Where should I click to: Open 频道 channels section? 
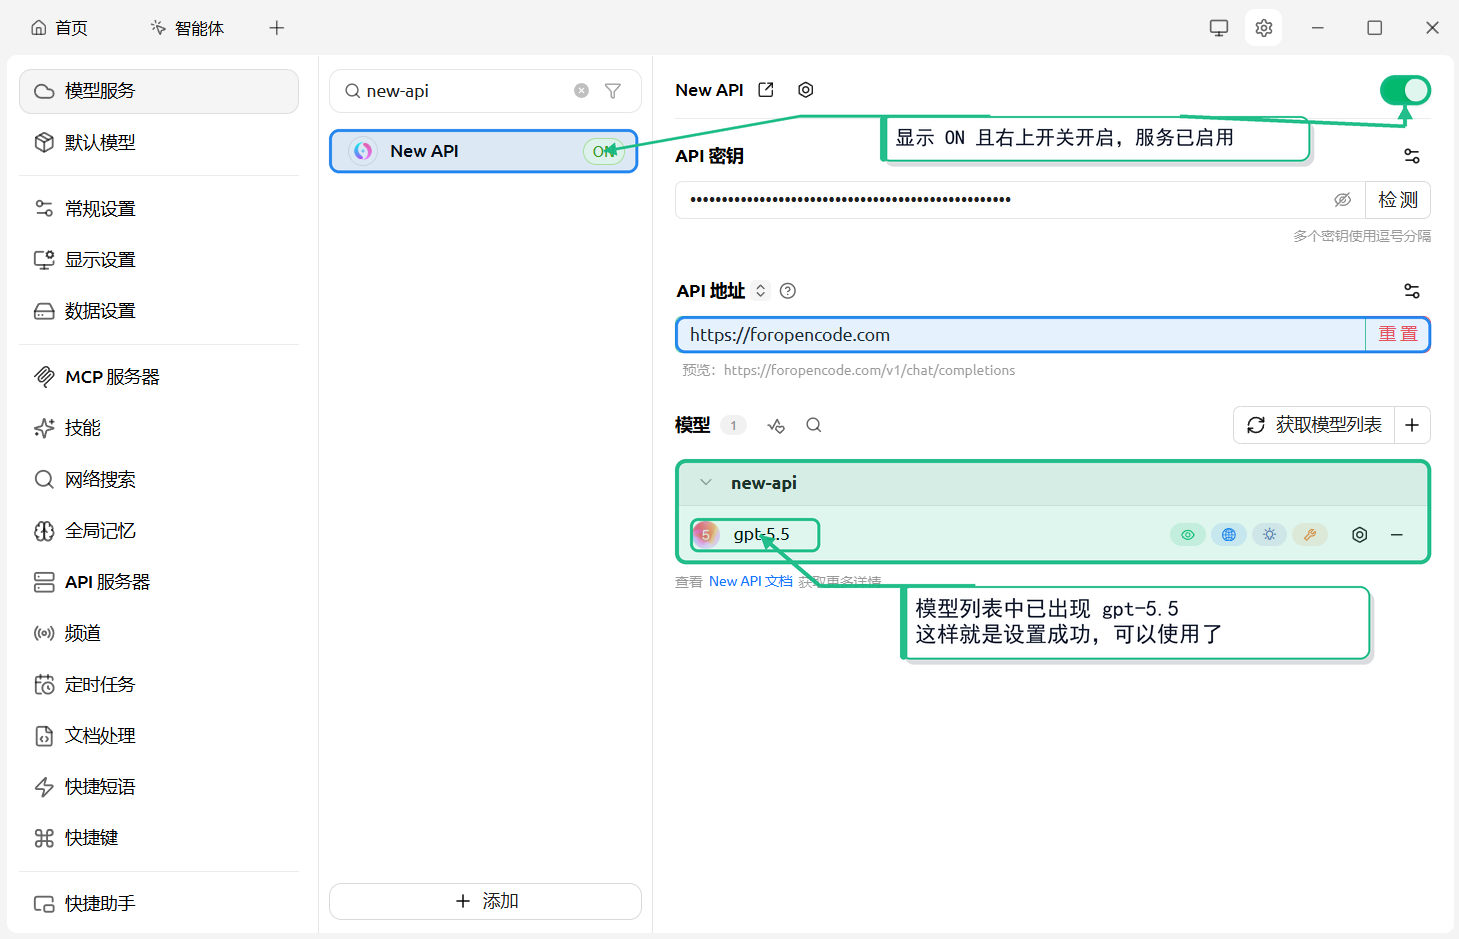(x=159, y=633)
